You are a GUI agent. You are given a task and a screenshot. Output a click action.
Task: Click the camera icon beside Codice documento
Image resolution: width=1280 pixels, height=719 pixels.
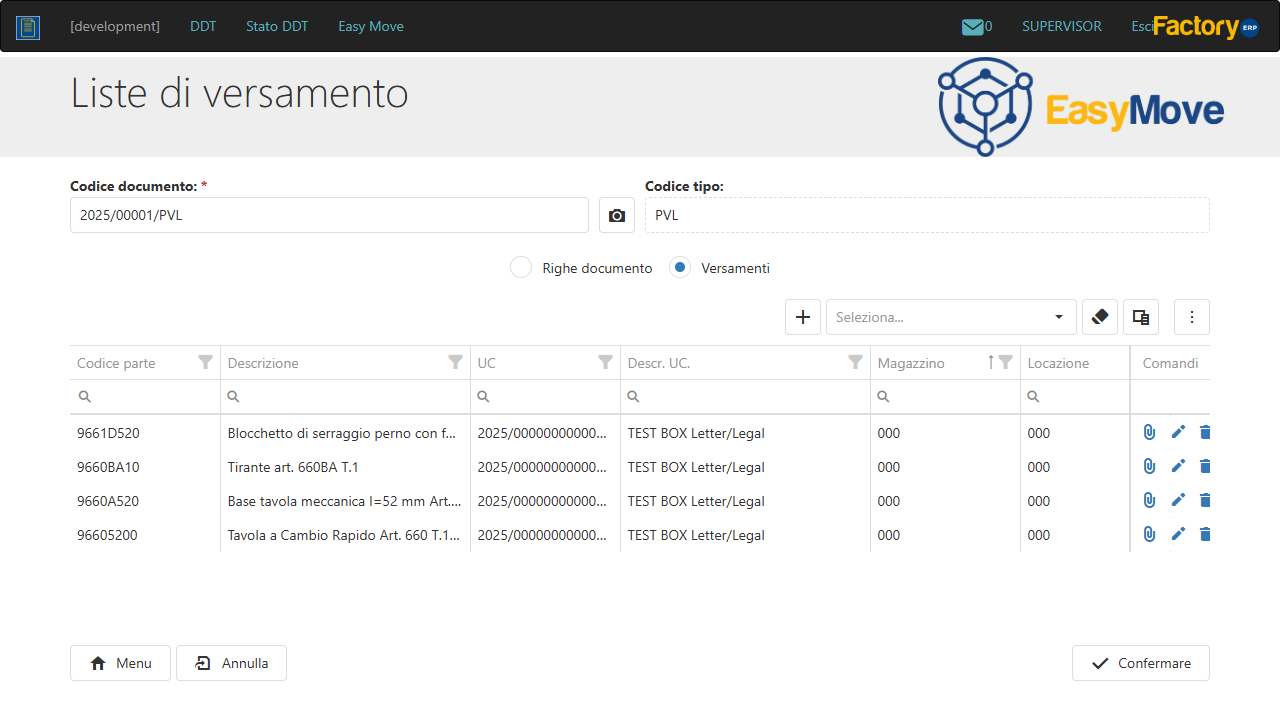[x=617, y=215]
